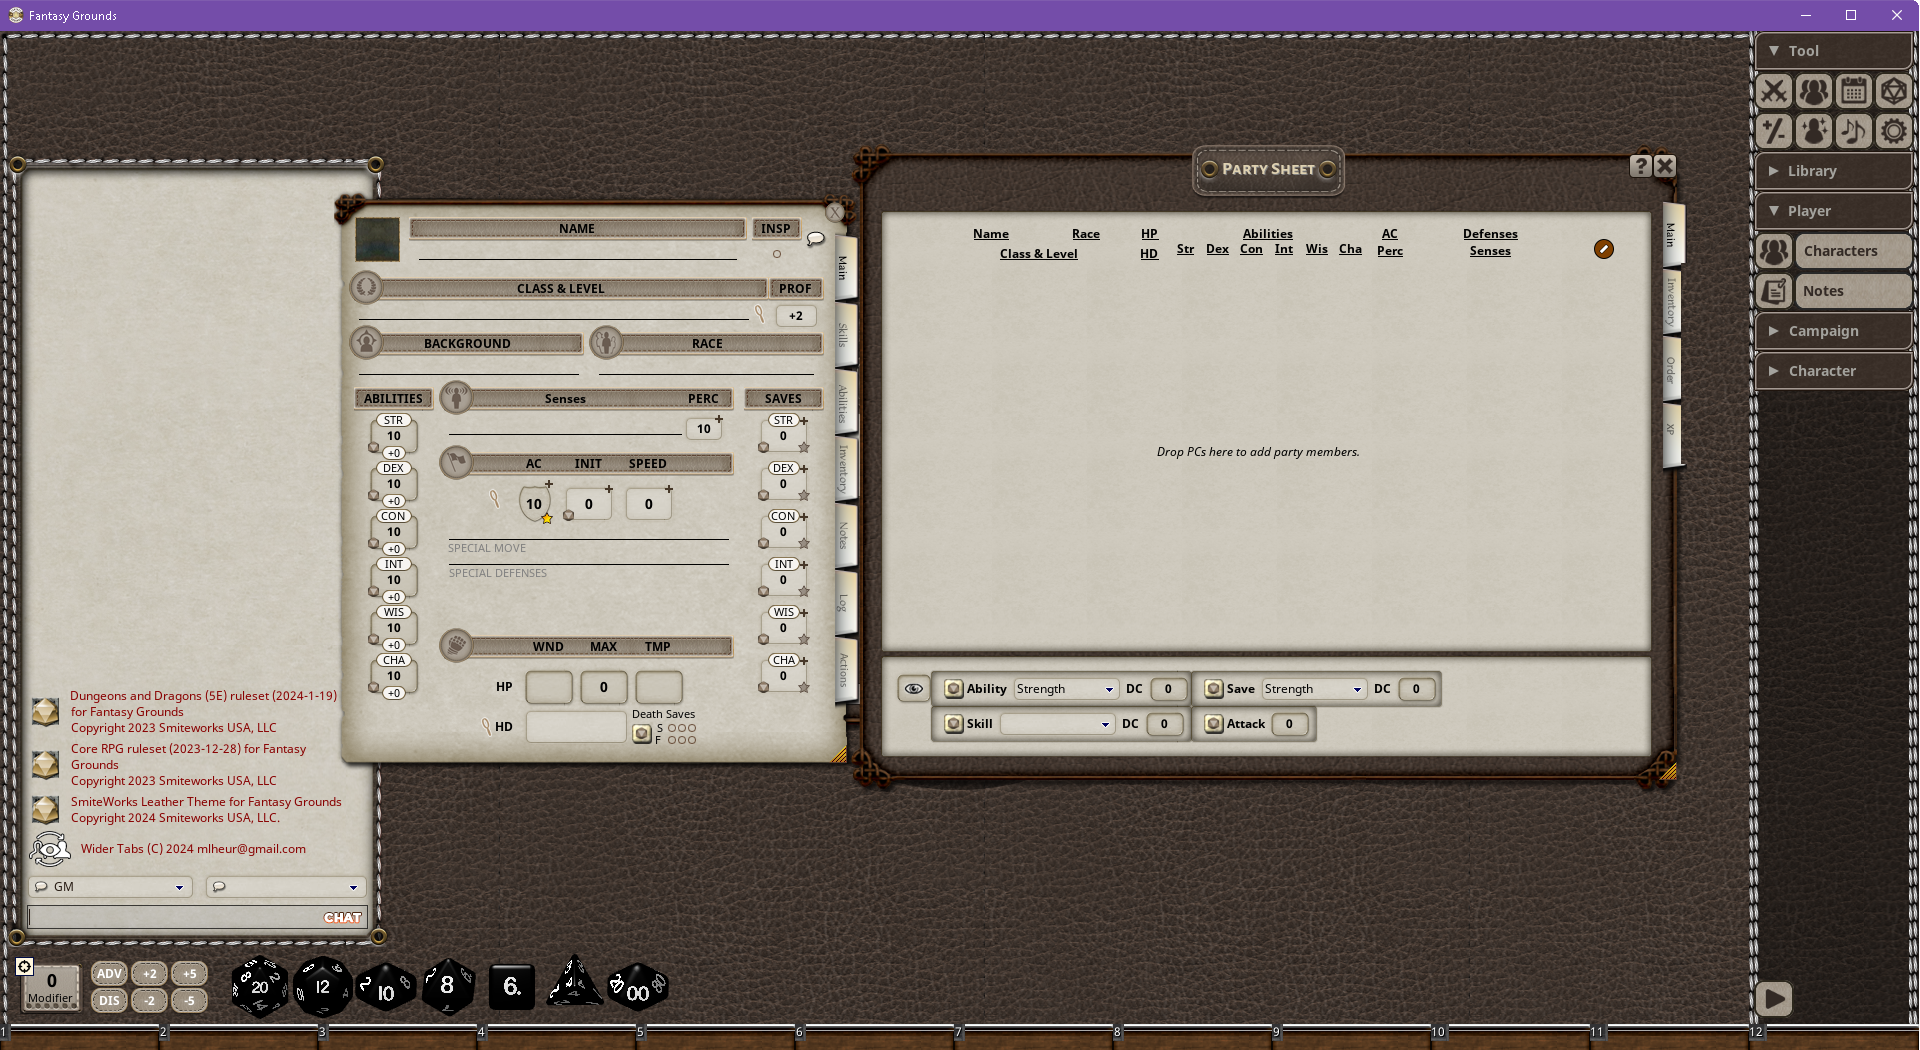
Task: Click the d12 die
Action: (322, 987)
